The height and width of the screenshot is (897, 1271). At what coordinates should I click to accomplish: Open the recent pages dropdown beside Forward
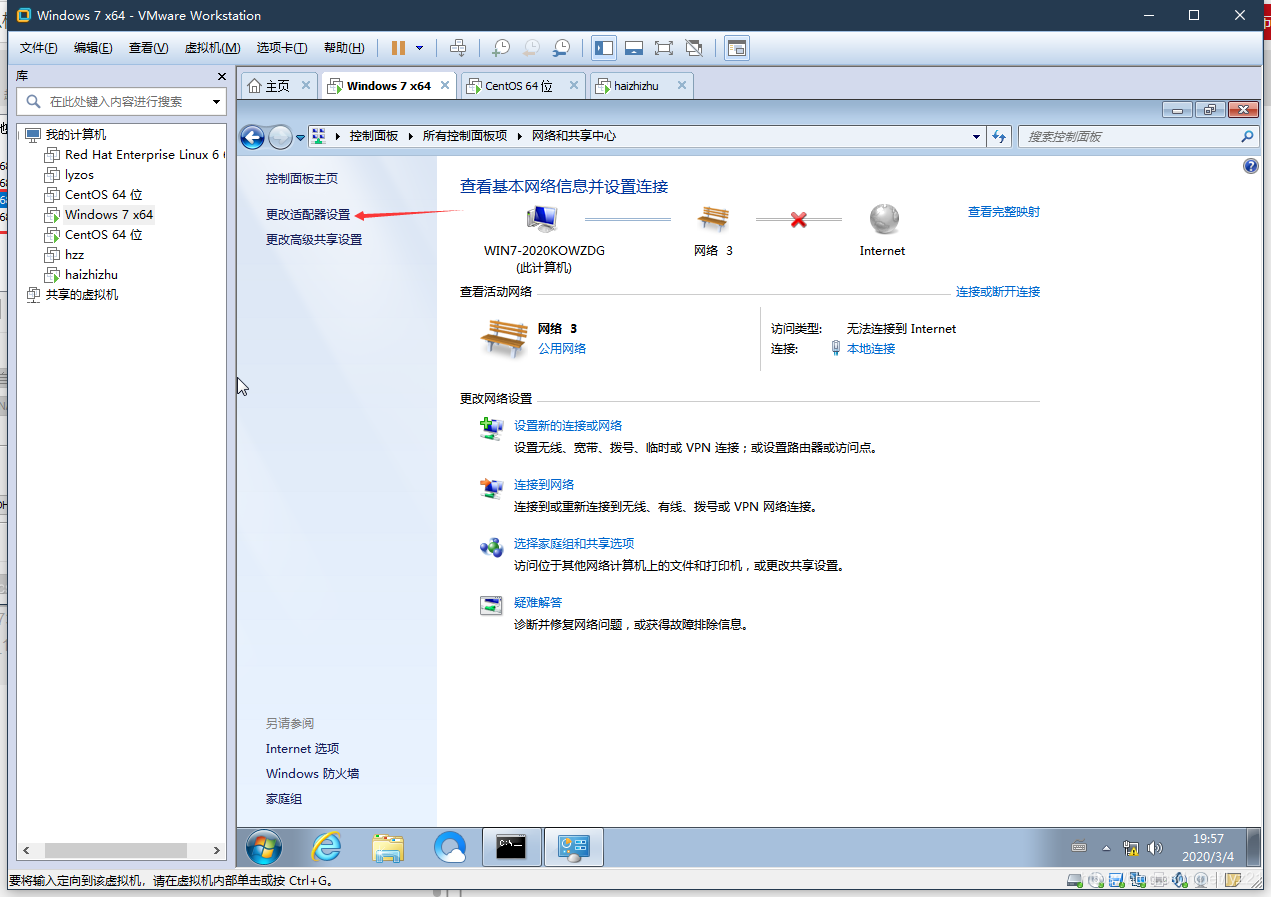[x=300, y=138]
